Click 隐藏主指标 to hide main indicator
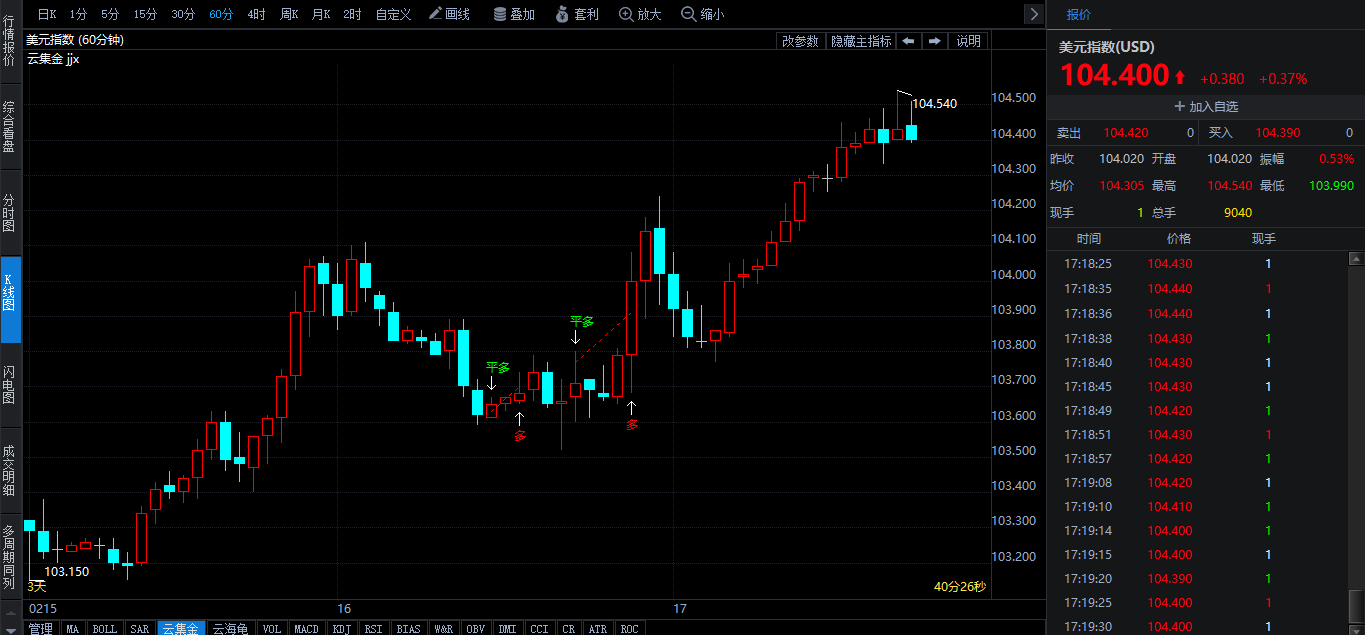The width and height of the screenshot is (1365, 635). [x=860, y=41]
